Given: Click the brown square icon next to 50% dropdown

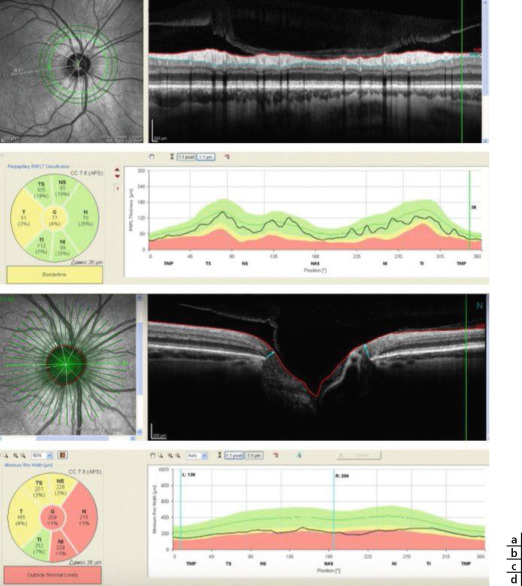Looking at the screenshot, I should point(63,456).
